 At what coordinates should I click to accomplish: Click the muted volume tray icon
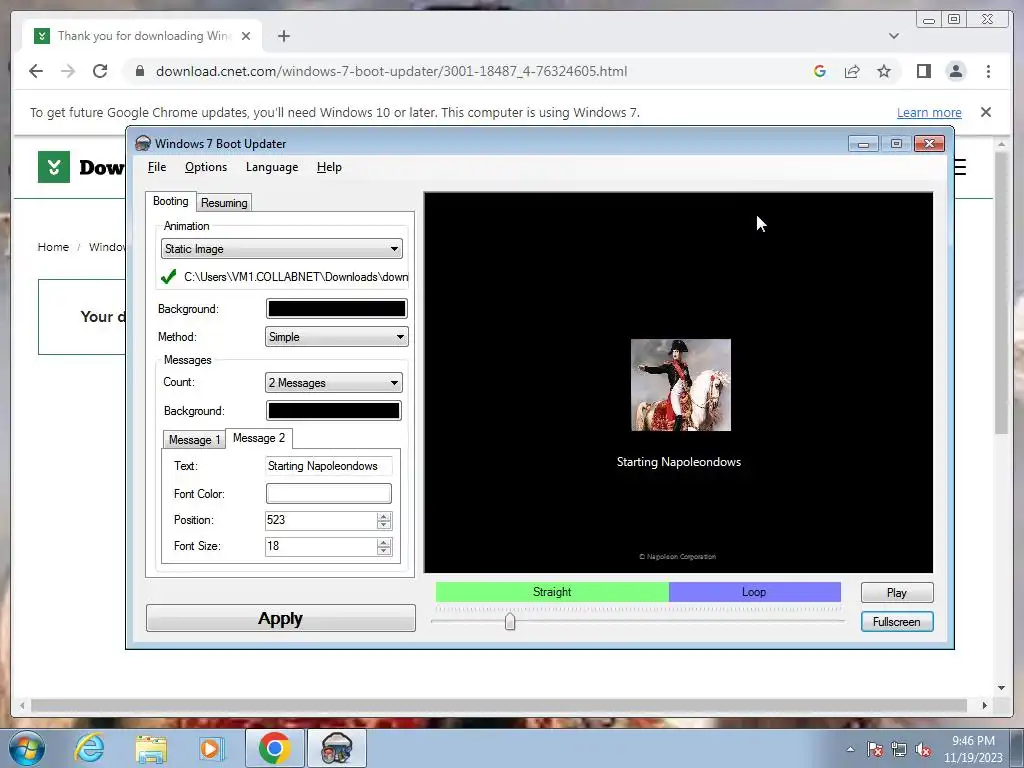click(923, 749)
